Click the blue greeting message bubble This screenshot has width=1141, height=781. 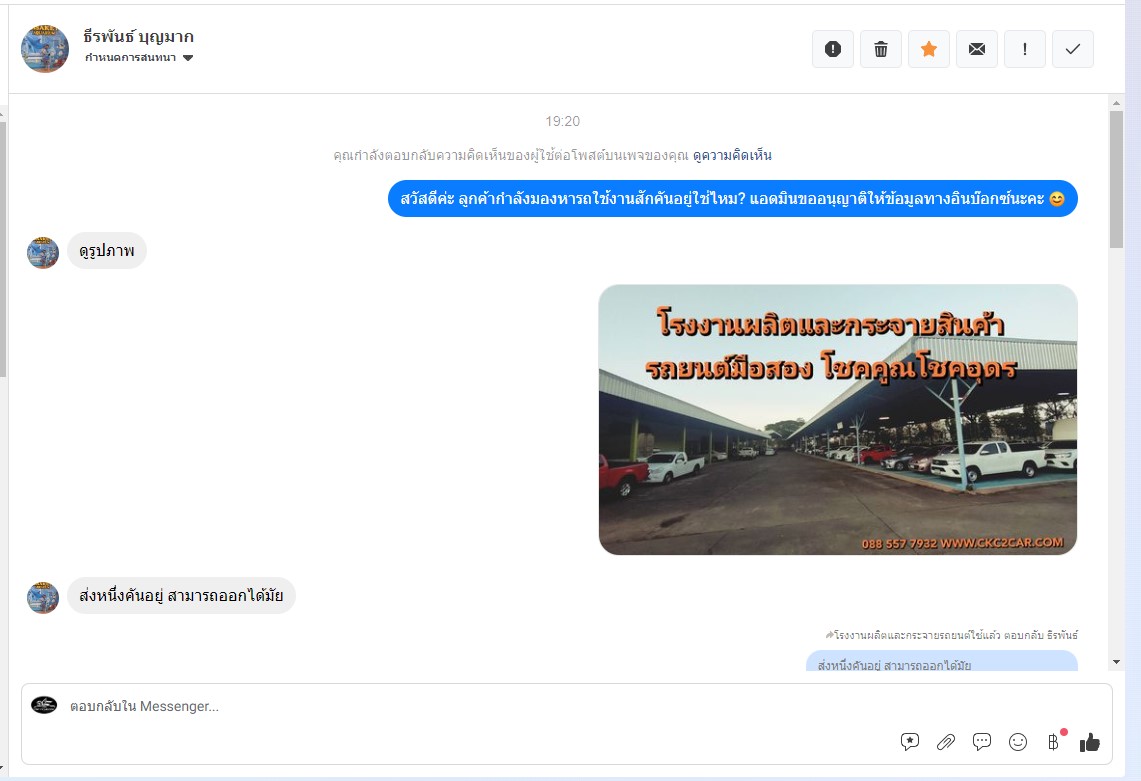(x=733, y=199)
